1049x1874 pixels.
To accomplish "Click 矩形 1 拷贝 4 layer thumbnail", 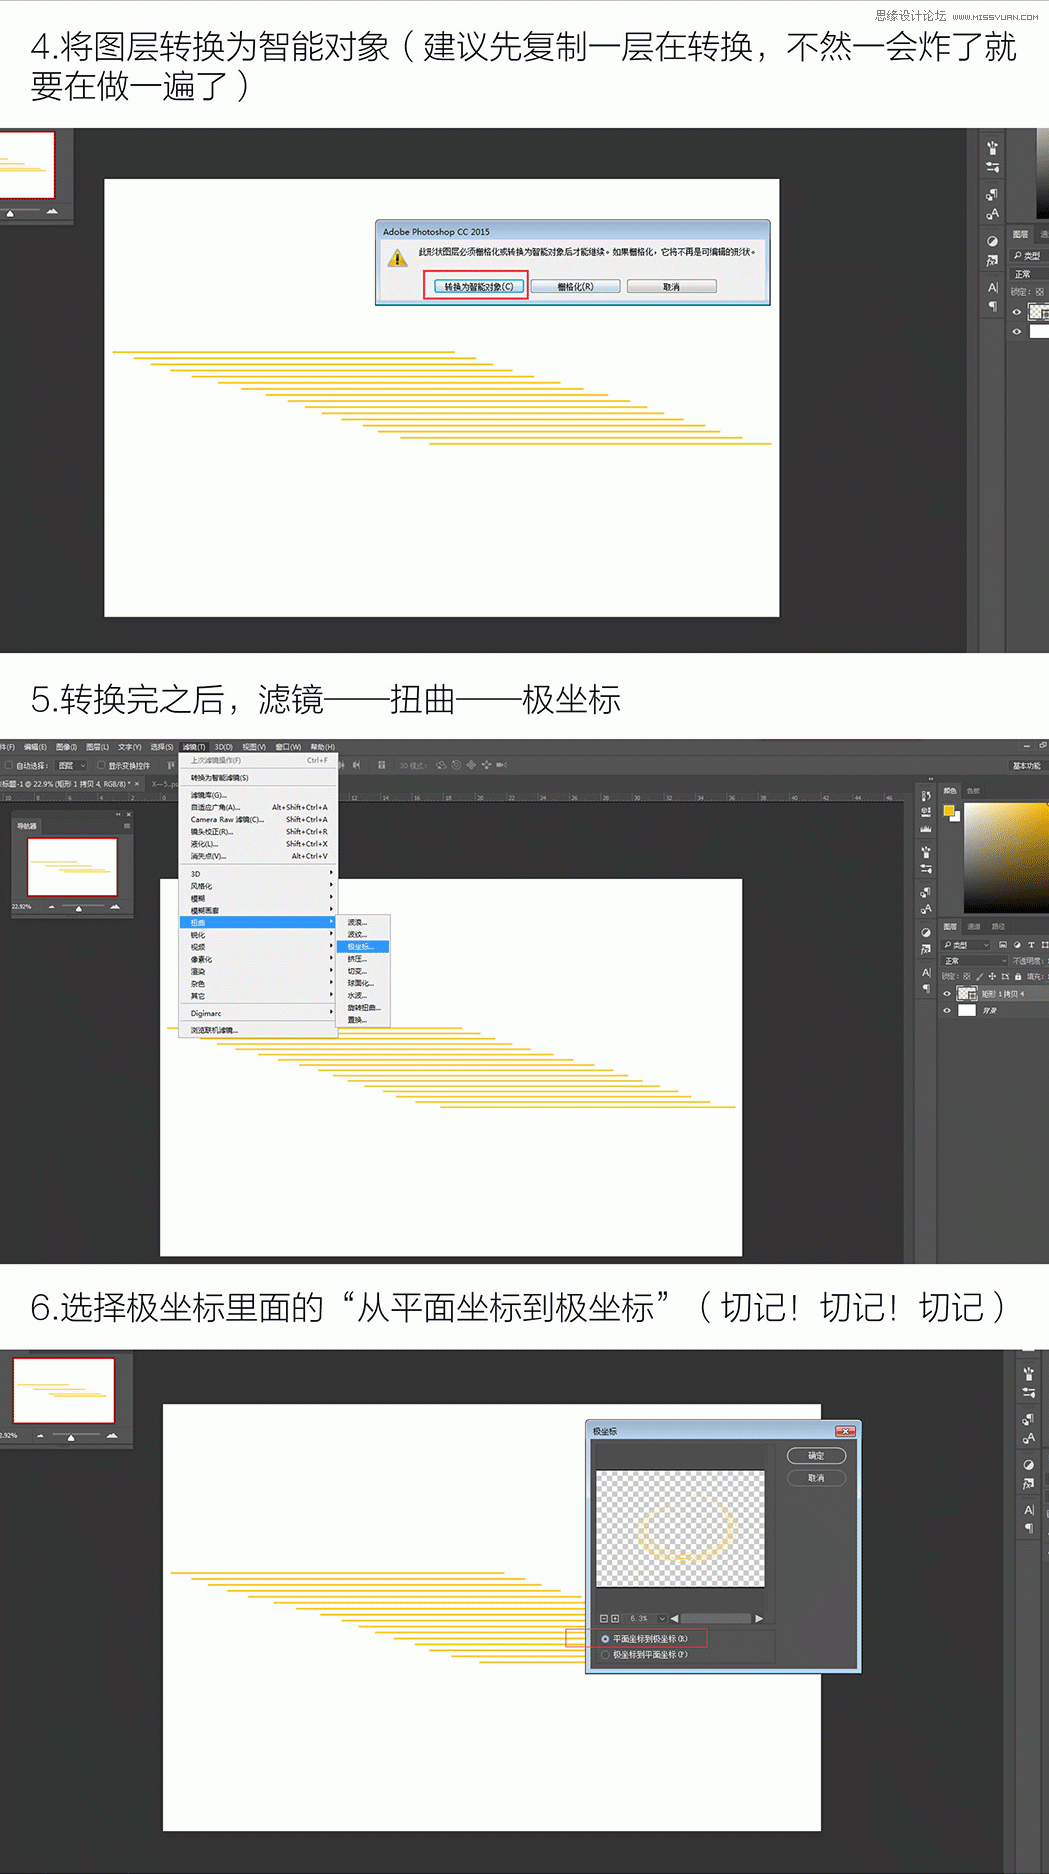I will point(967,993).
